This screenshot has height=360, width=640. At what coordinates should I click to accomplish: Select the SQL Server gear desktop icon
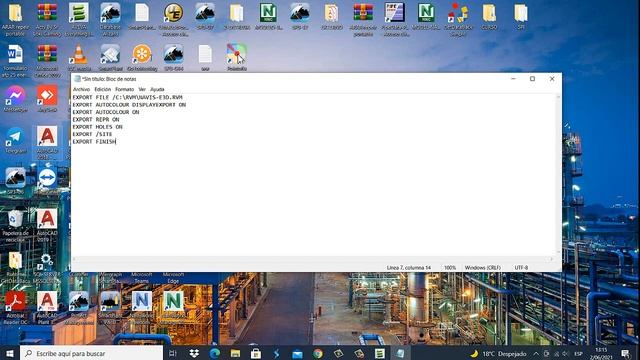[x=47, y=267]
